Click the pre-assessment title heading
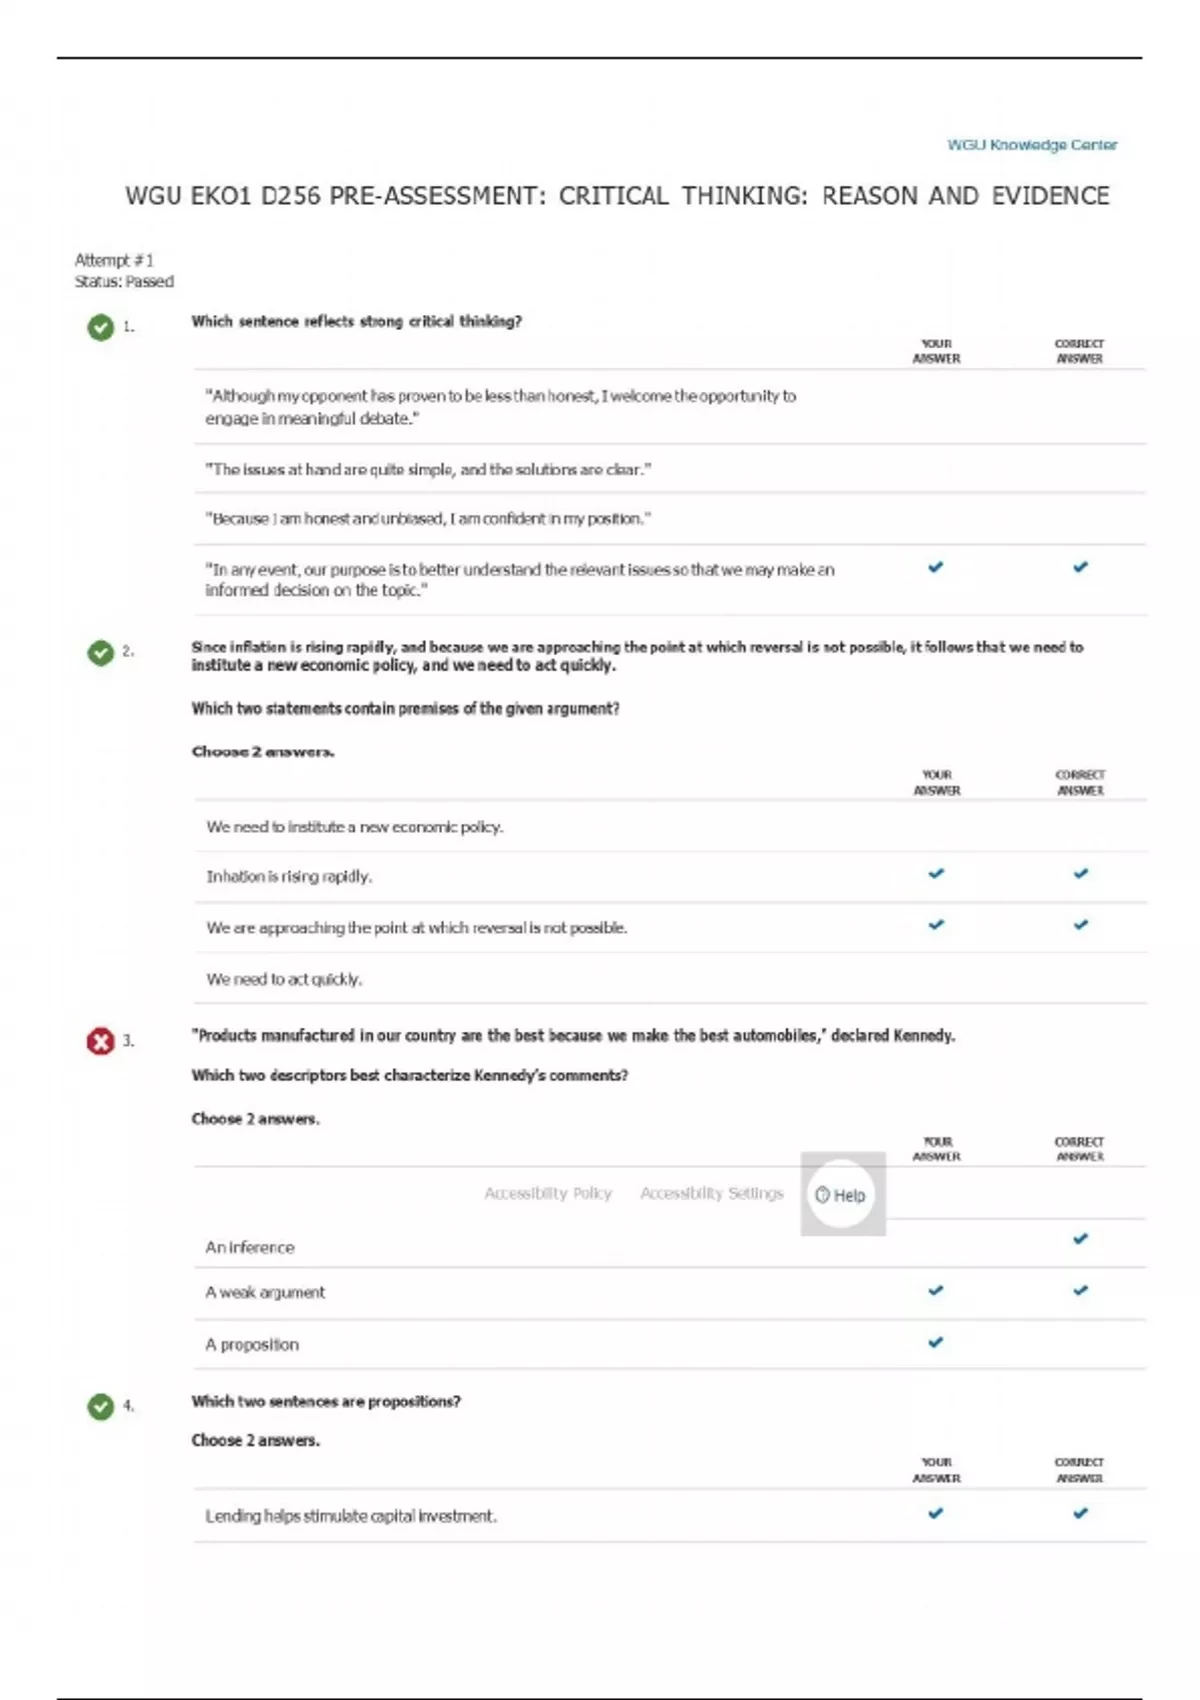The image size is (1200, 1700). point(617,196)
